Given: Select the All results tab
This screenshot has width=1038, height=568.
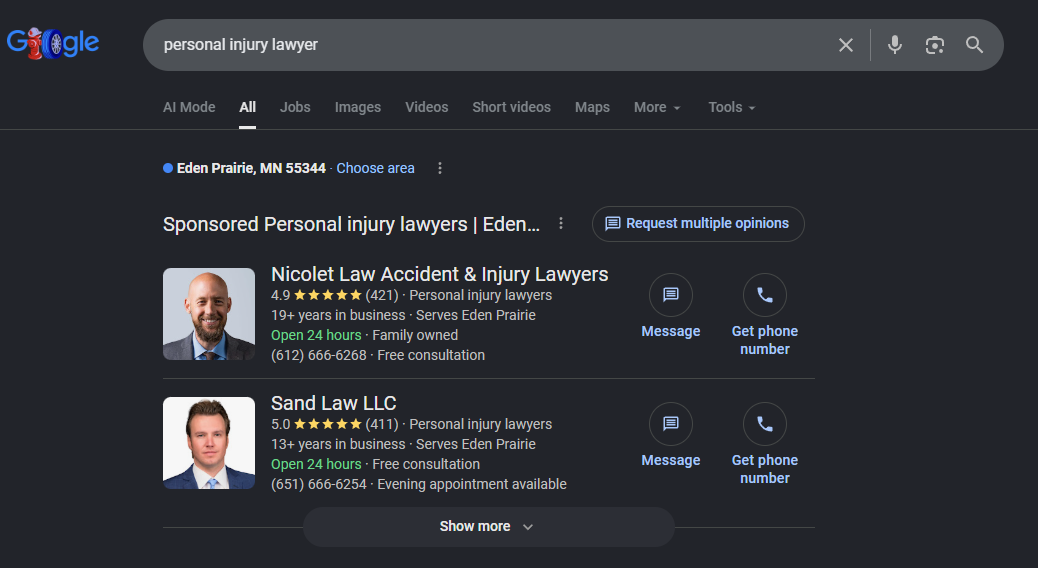Looking at the screenshot, I should coord(248,107).
